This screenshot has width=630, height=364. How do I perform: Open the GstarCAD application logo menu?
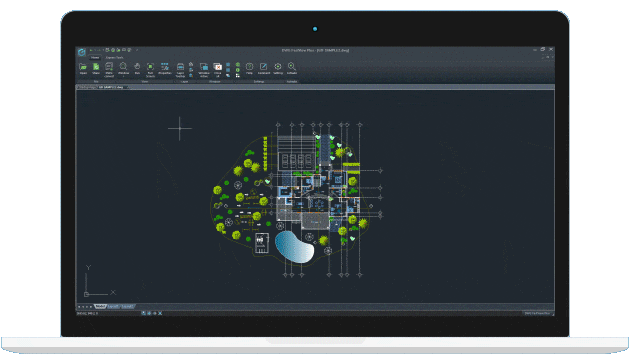(x=82, y=52)
